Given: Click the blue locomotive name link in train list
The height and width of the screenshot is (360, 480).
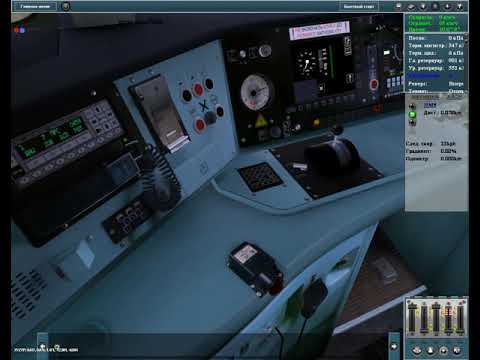Looking at the screenshot, I should (x=430, y=105).
